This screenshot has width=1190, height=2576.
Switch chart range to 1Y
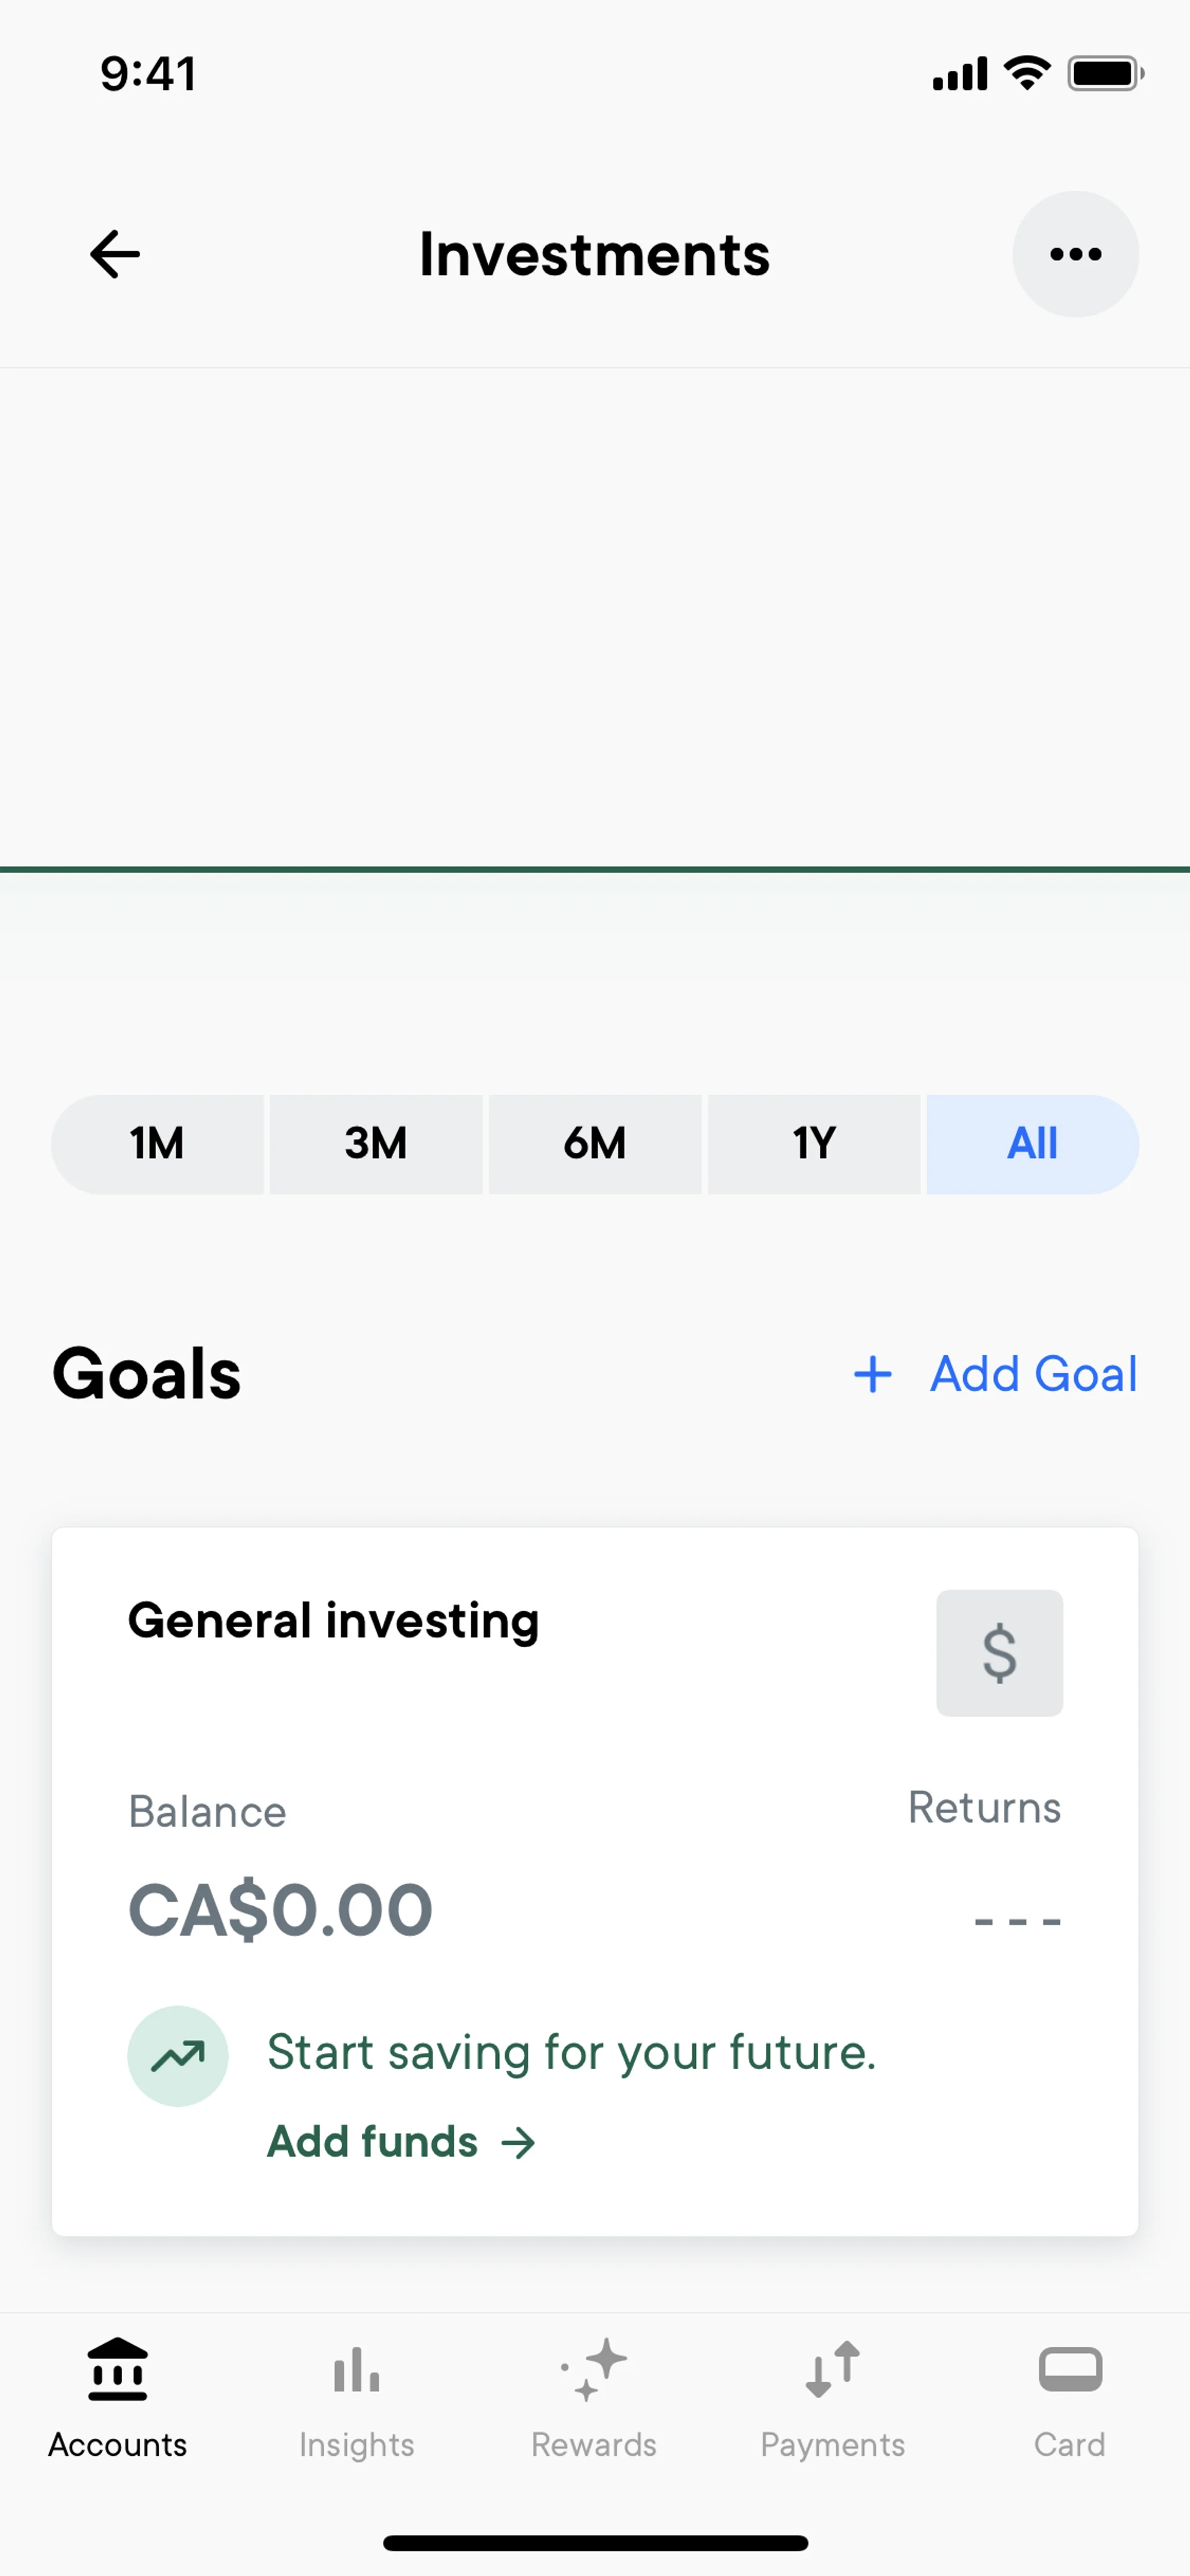coord(814,1144)
